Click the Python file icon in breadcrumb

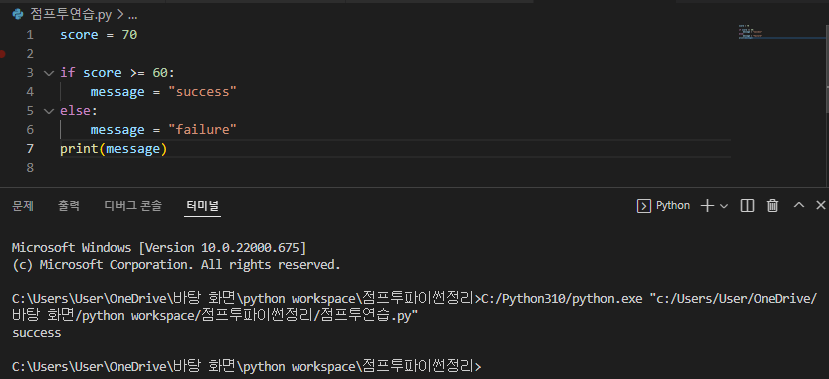click(x=19, y=14)
